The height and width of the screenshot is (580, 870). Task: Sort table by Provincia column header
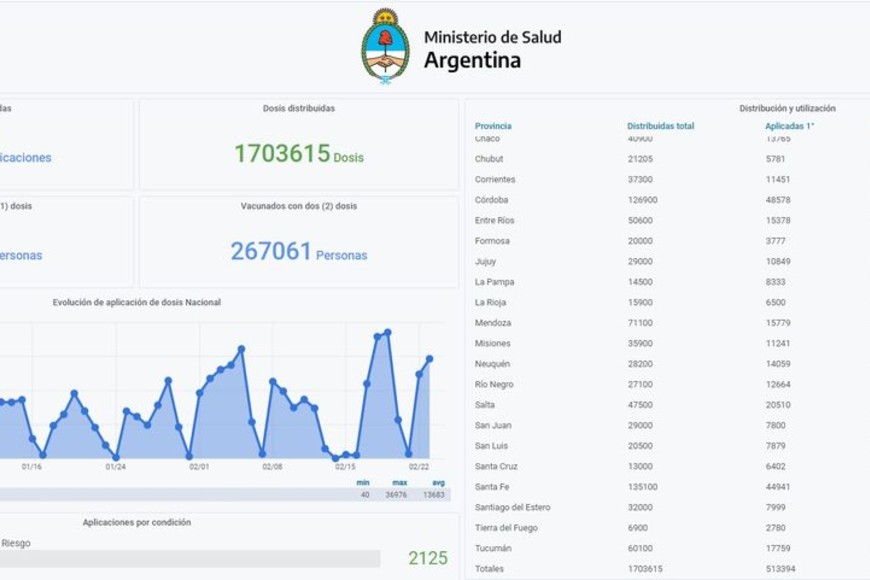tap(493, 126)
